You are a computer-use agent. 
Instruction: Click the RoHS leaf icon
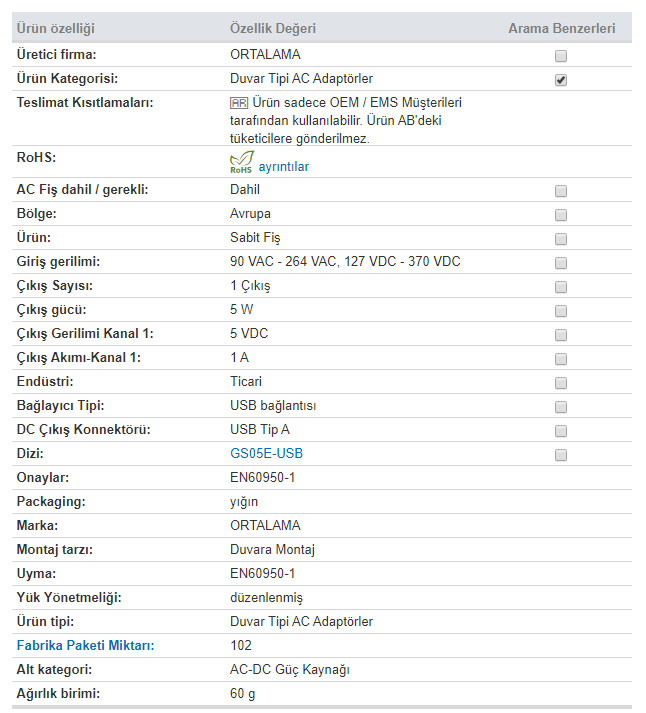click(241, 163)
